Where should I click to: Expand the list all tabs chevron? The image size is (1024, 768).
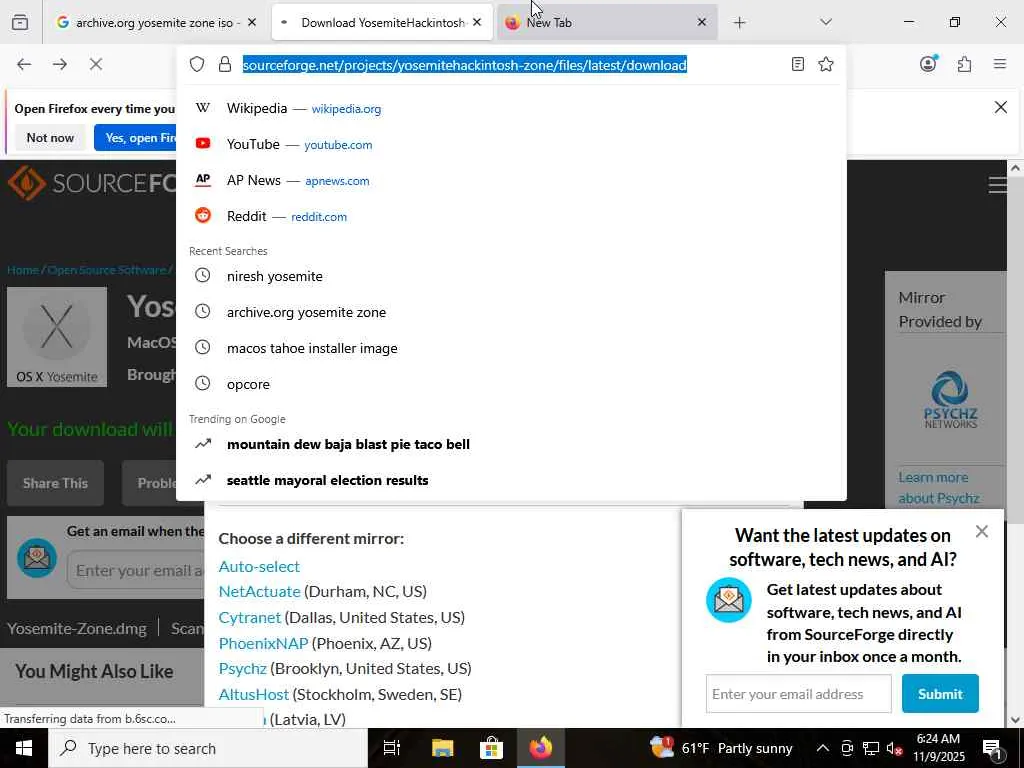coord(826,22)
